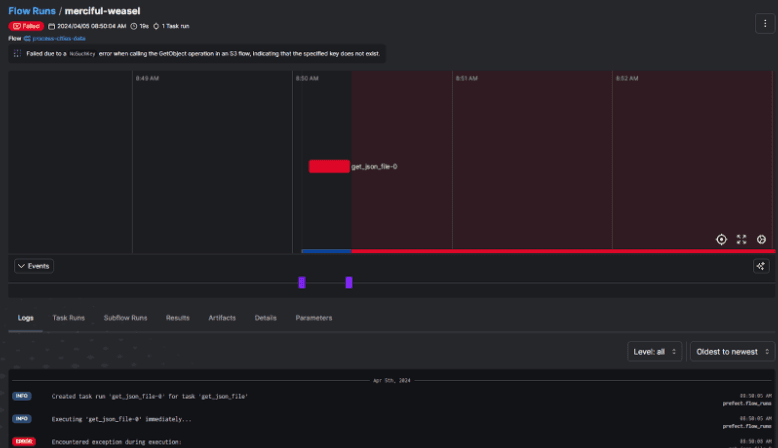Image resolution: width=778 pixels, height=448 pixels.
Task: Click the AI summary icon before error text
Action: (x=17, y=53)
